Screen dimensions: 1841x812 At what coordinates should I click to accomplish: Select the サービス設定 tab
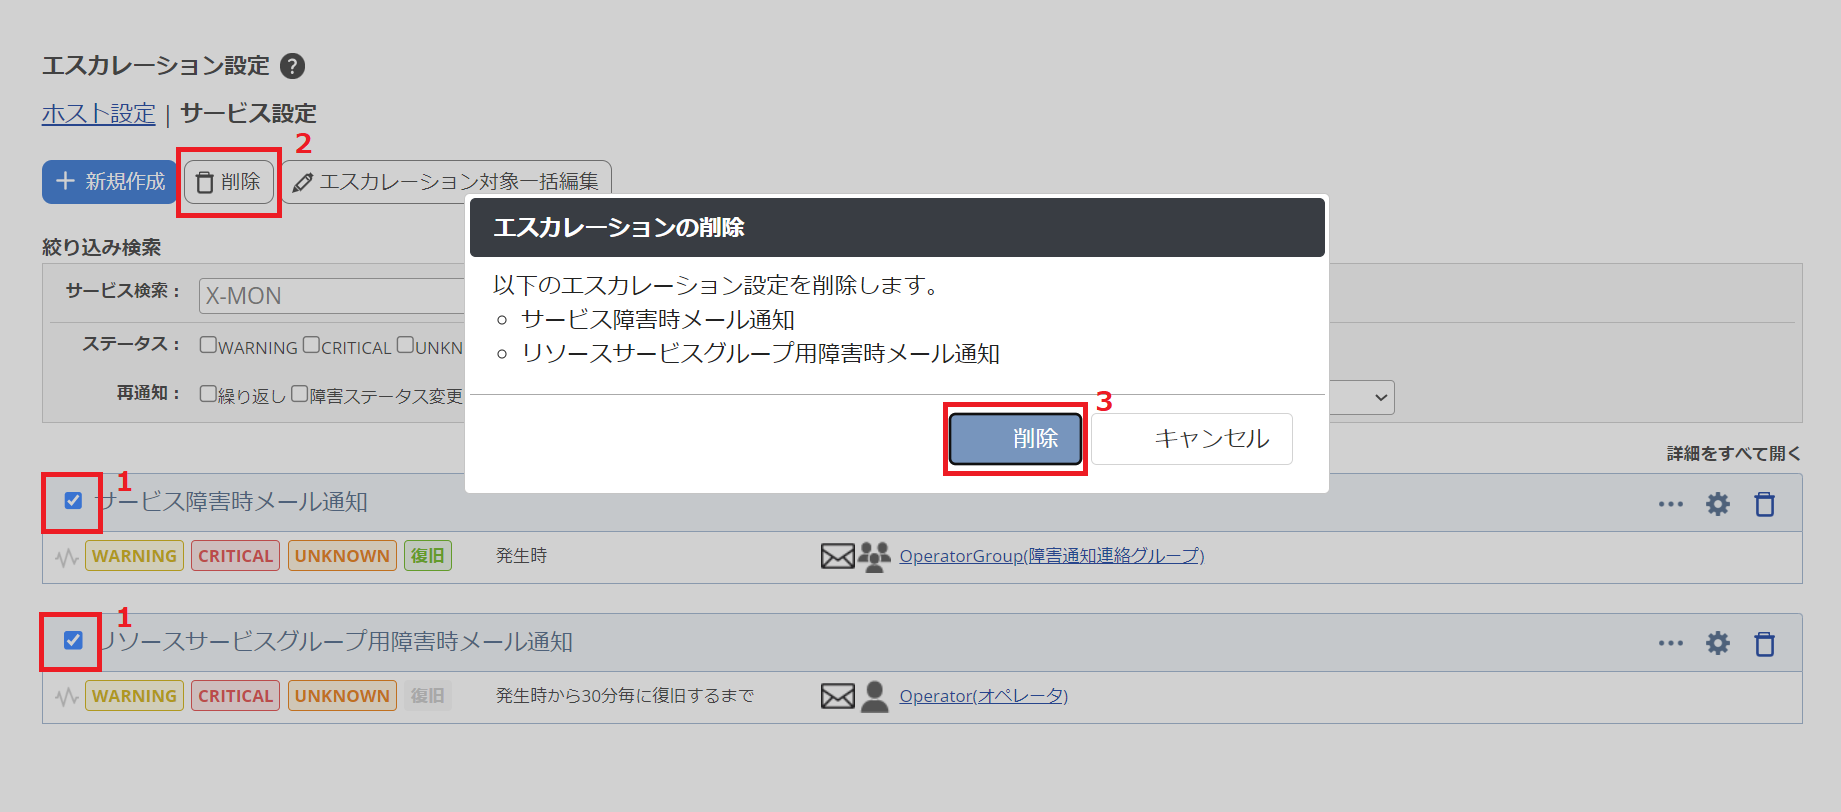click(248, 114)
